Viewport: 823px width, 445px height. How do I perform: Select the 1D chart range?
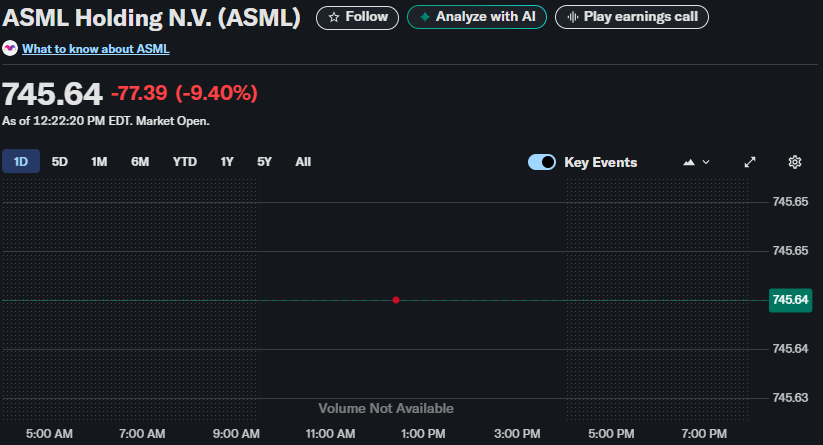(21, 162)
